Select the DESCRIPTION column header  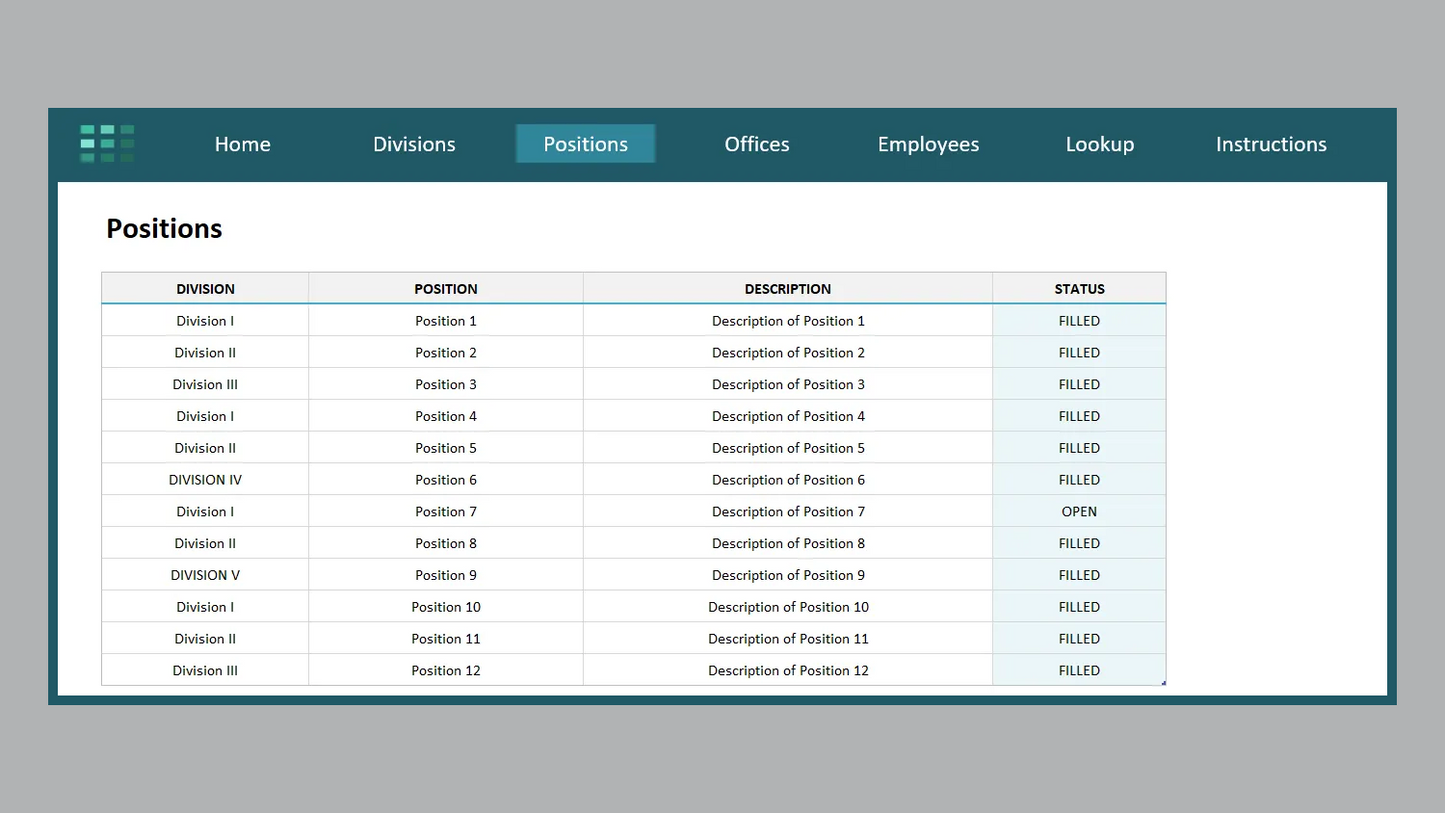(788, 288)
